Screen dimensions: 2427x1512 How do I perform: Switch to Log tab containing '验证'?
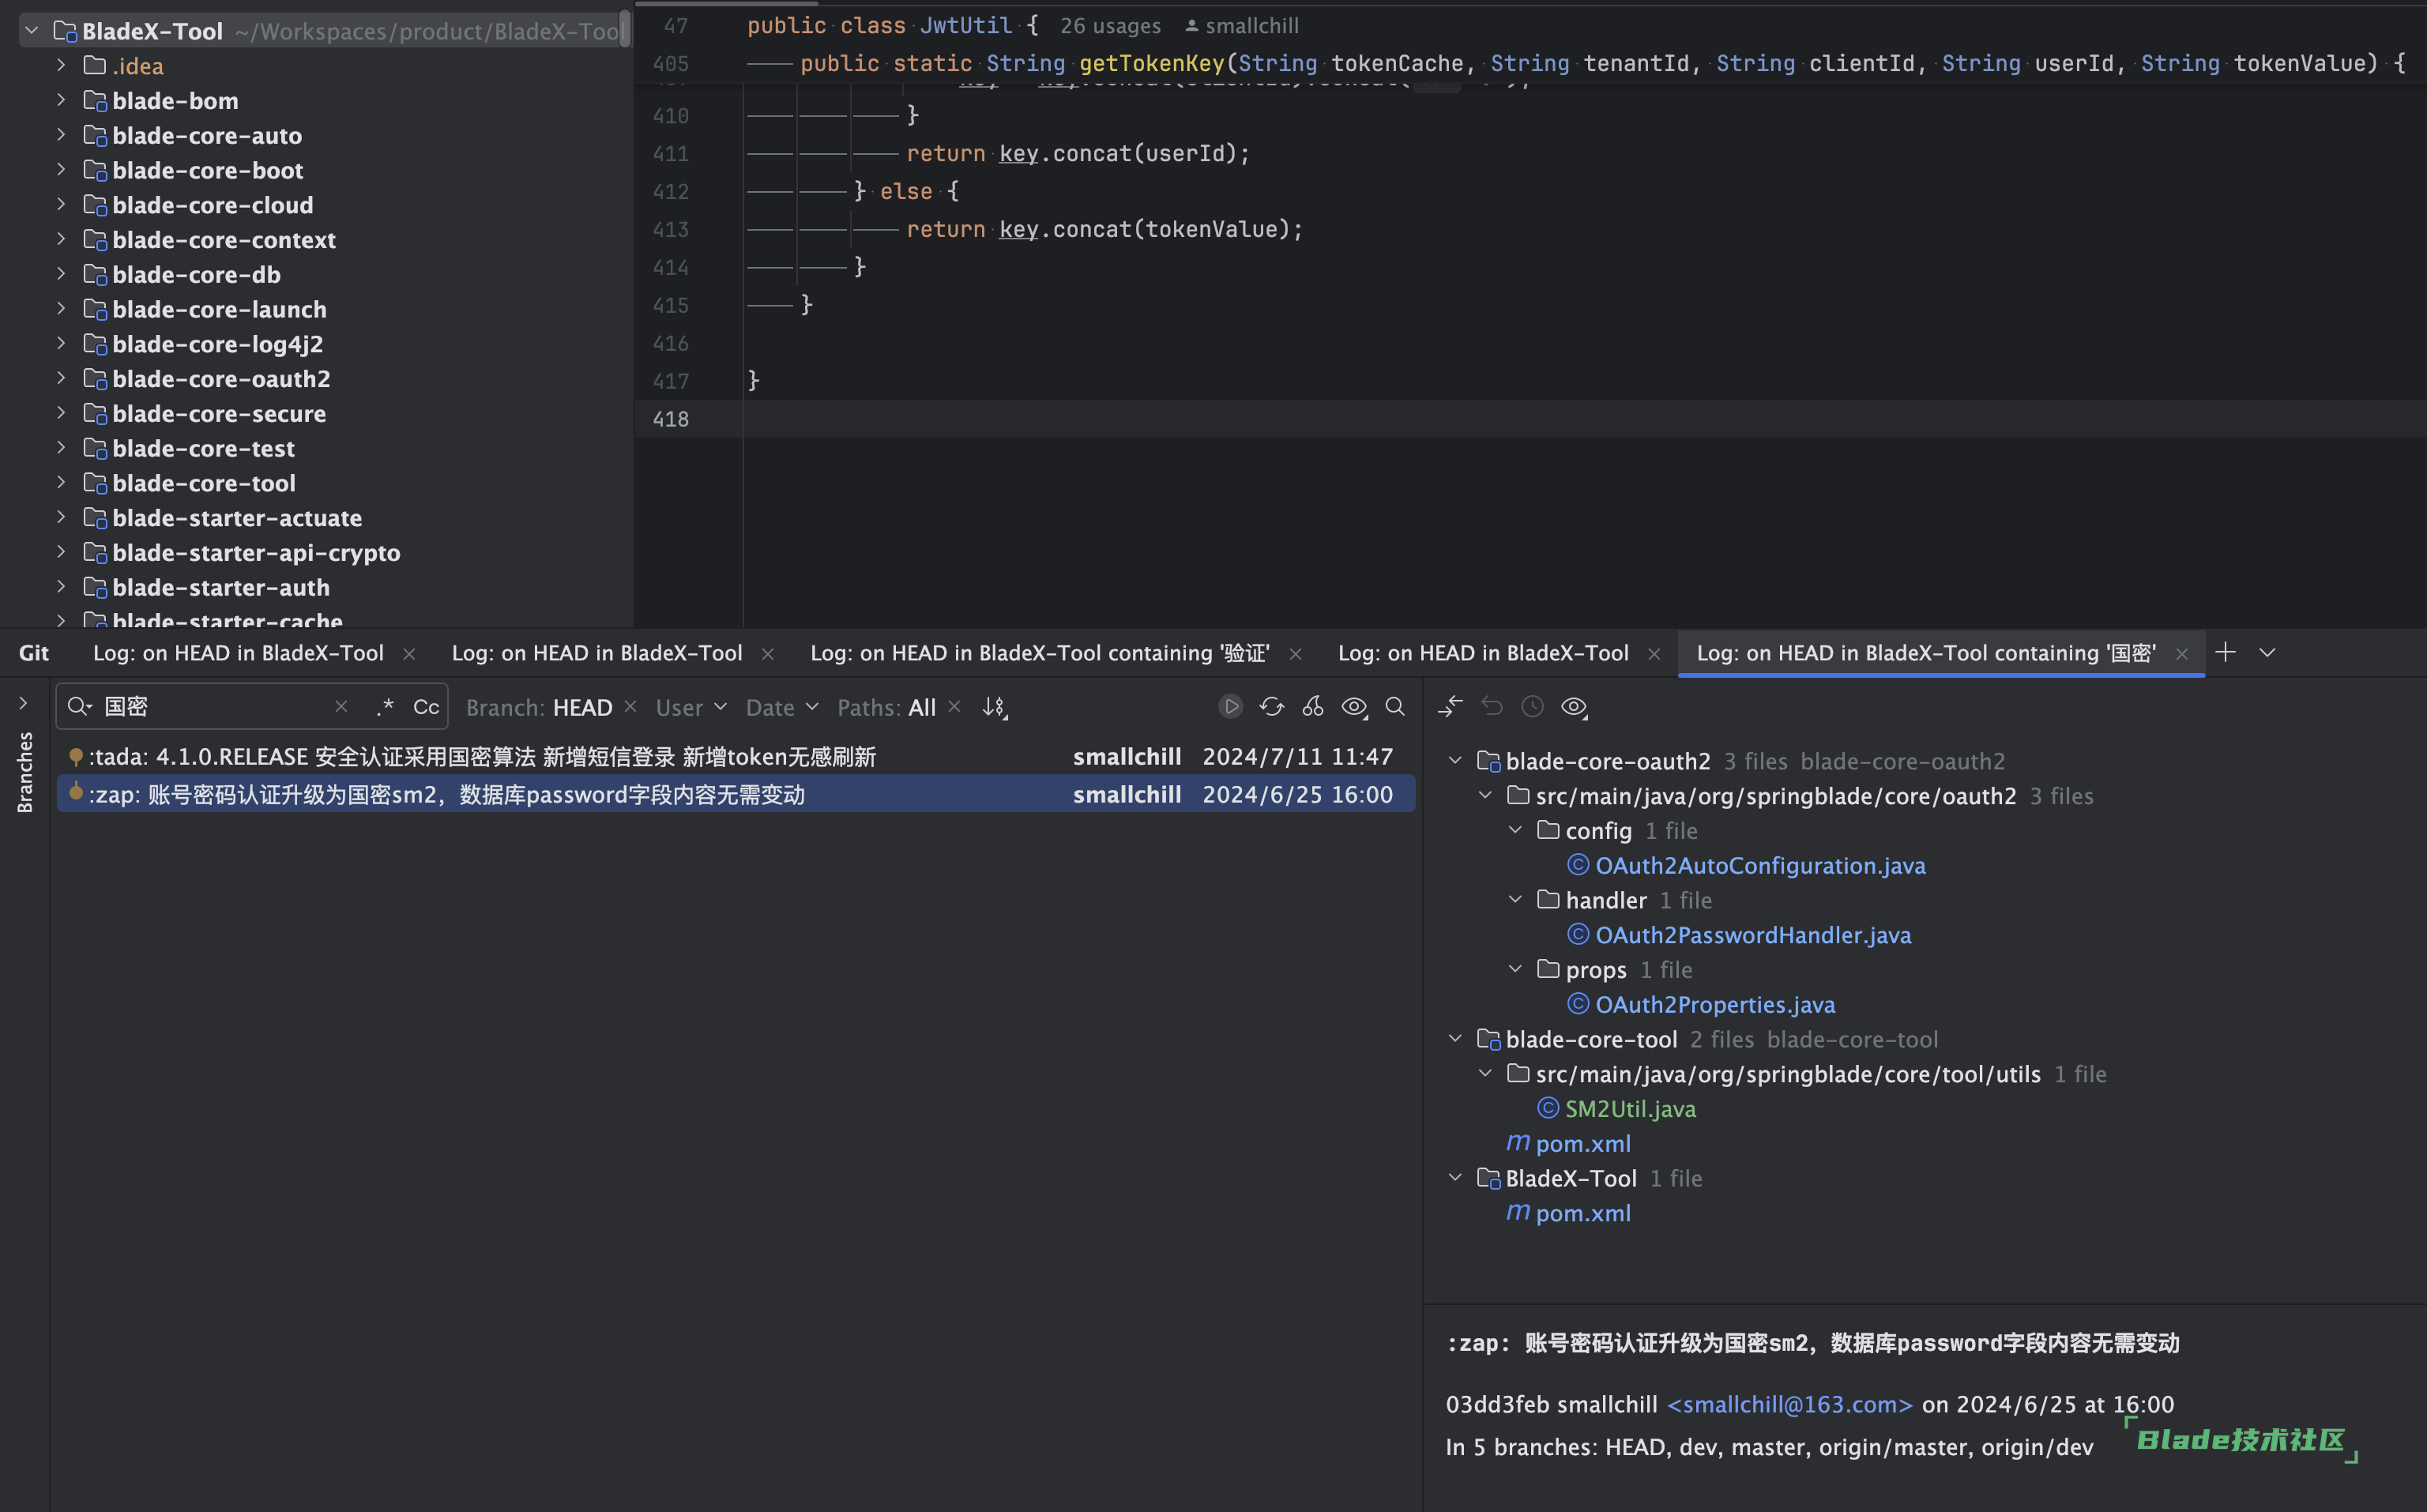[x=1039, y=653]
